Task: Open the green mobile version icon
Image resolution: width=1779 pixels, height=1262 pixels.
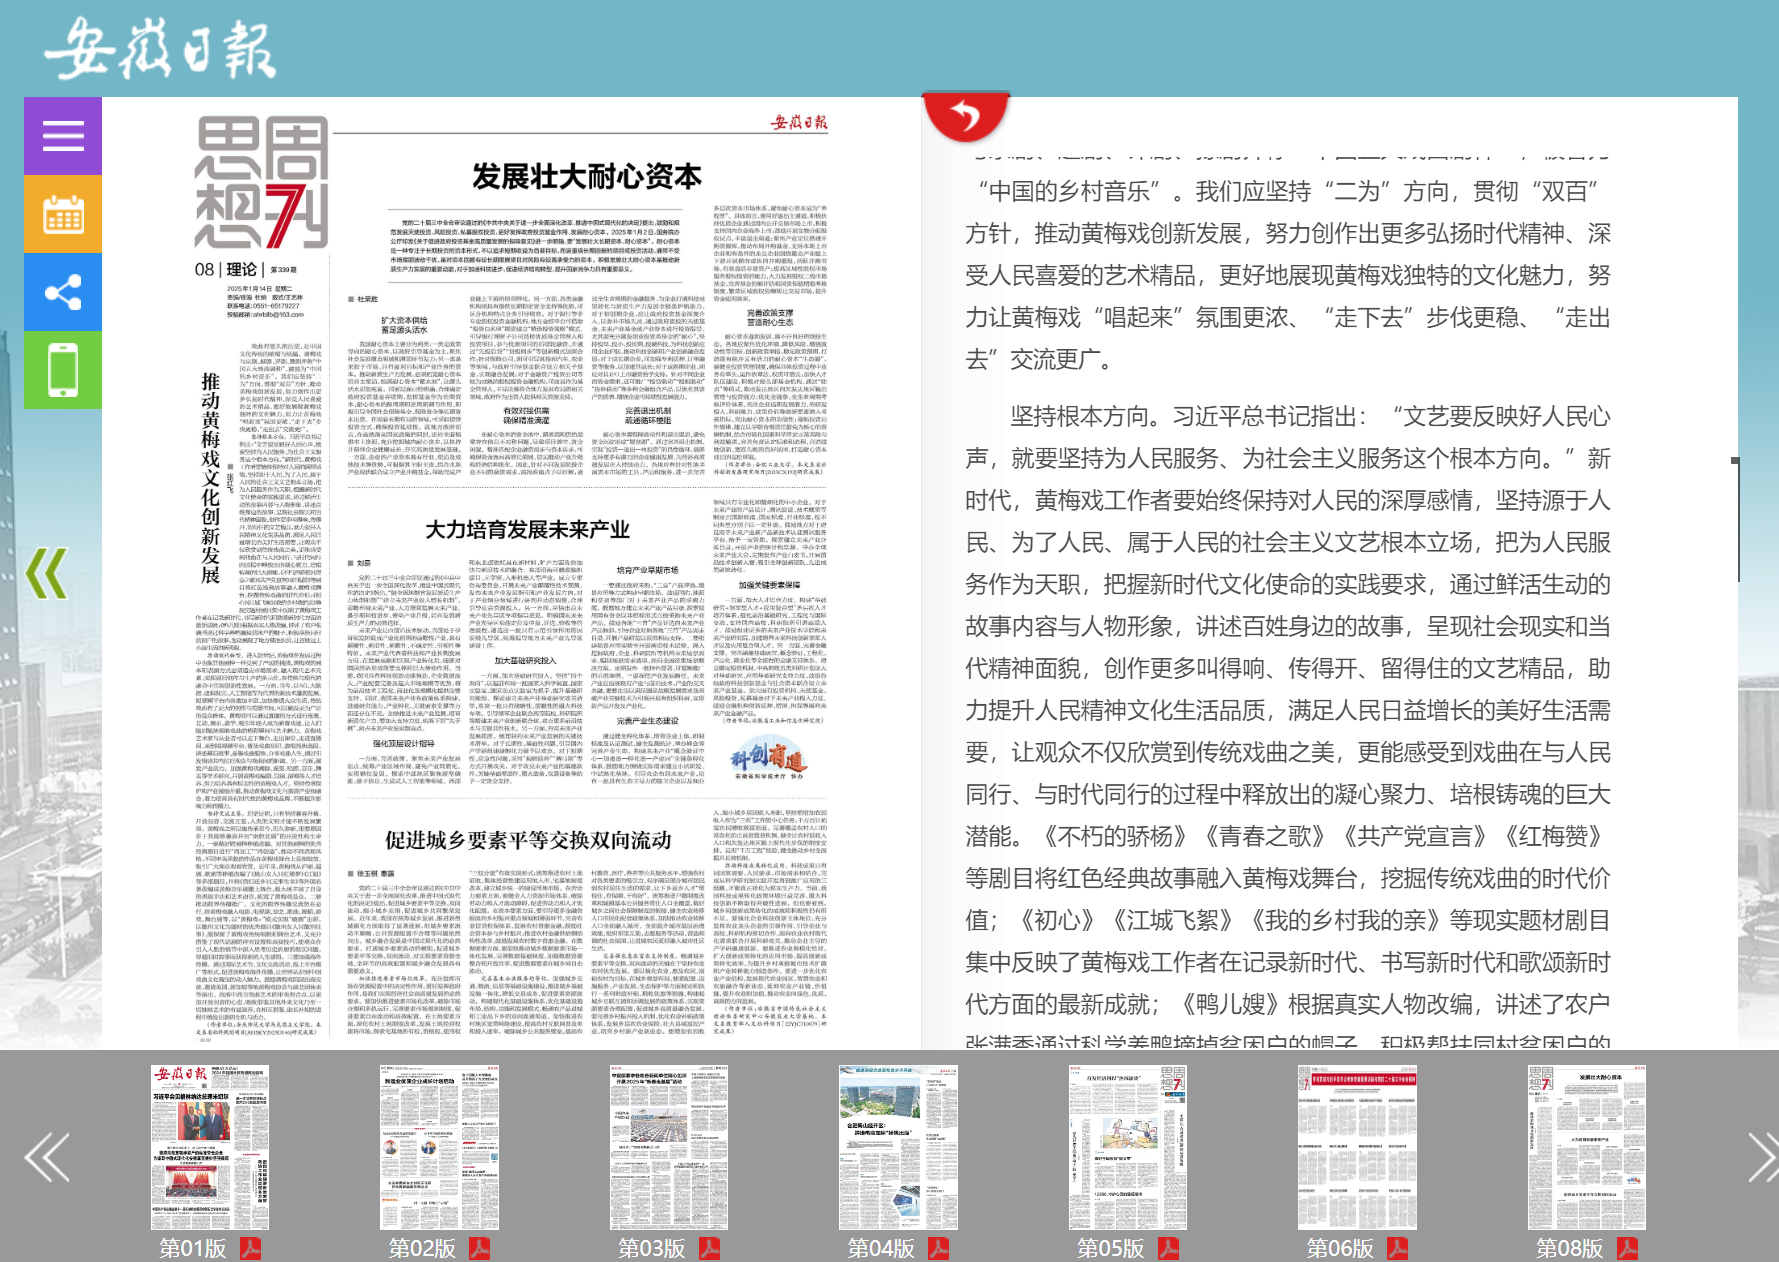Action: (x=63, y=370)
